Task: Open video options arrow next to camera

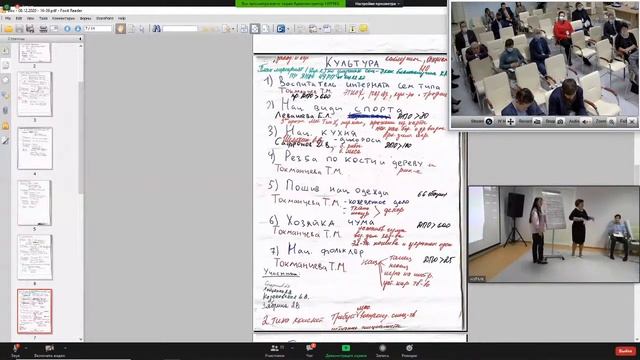Action: tap(66, 348)
